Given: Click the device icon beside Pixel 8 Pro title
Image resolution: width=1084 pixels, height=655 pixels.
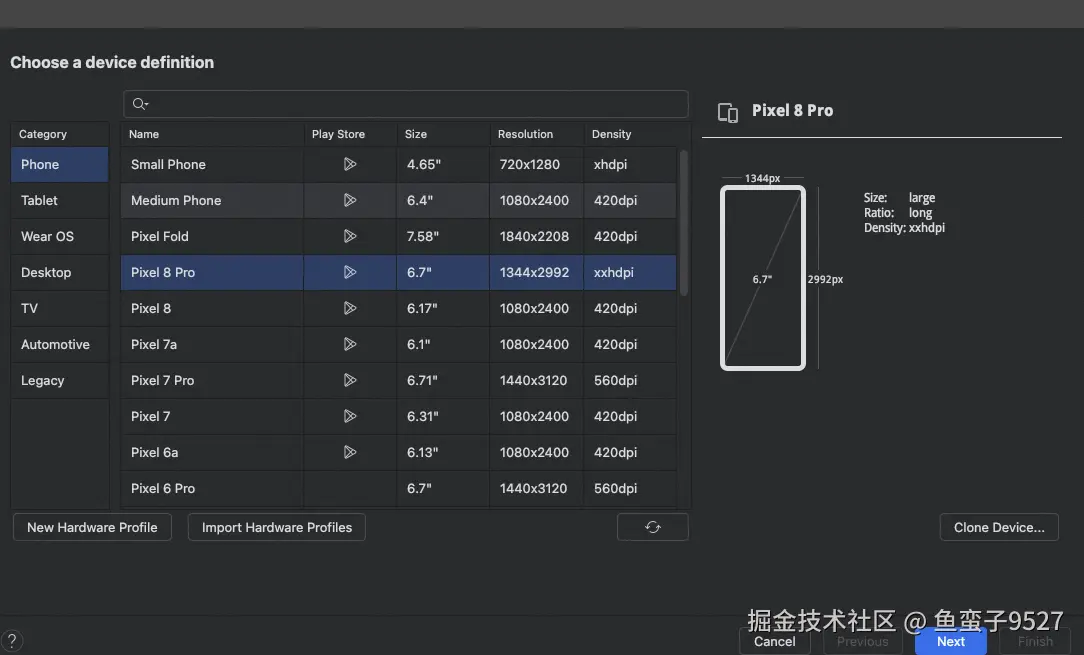Looking at the screenshot, I should click(x=728, y=112).
